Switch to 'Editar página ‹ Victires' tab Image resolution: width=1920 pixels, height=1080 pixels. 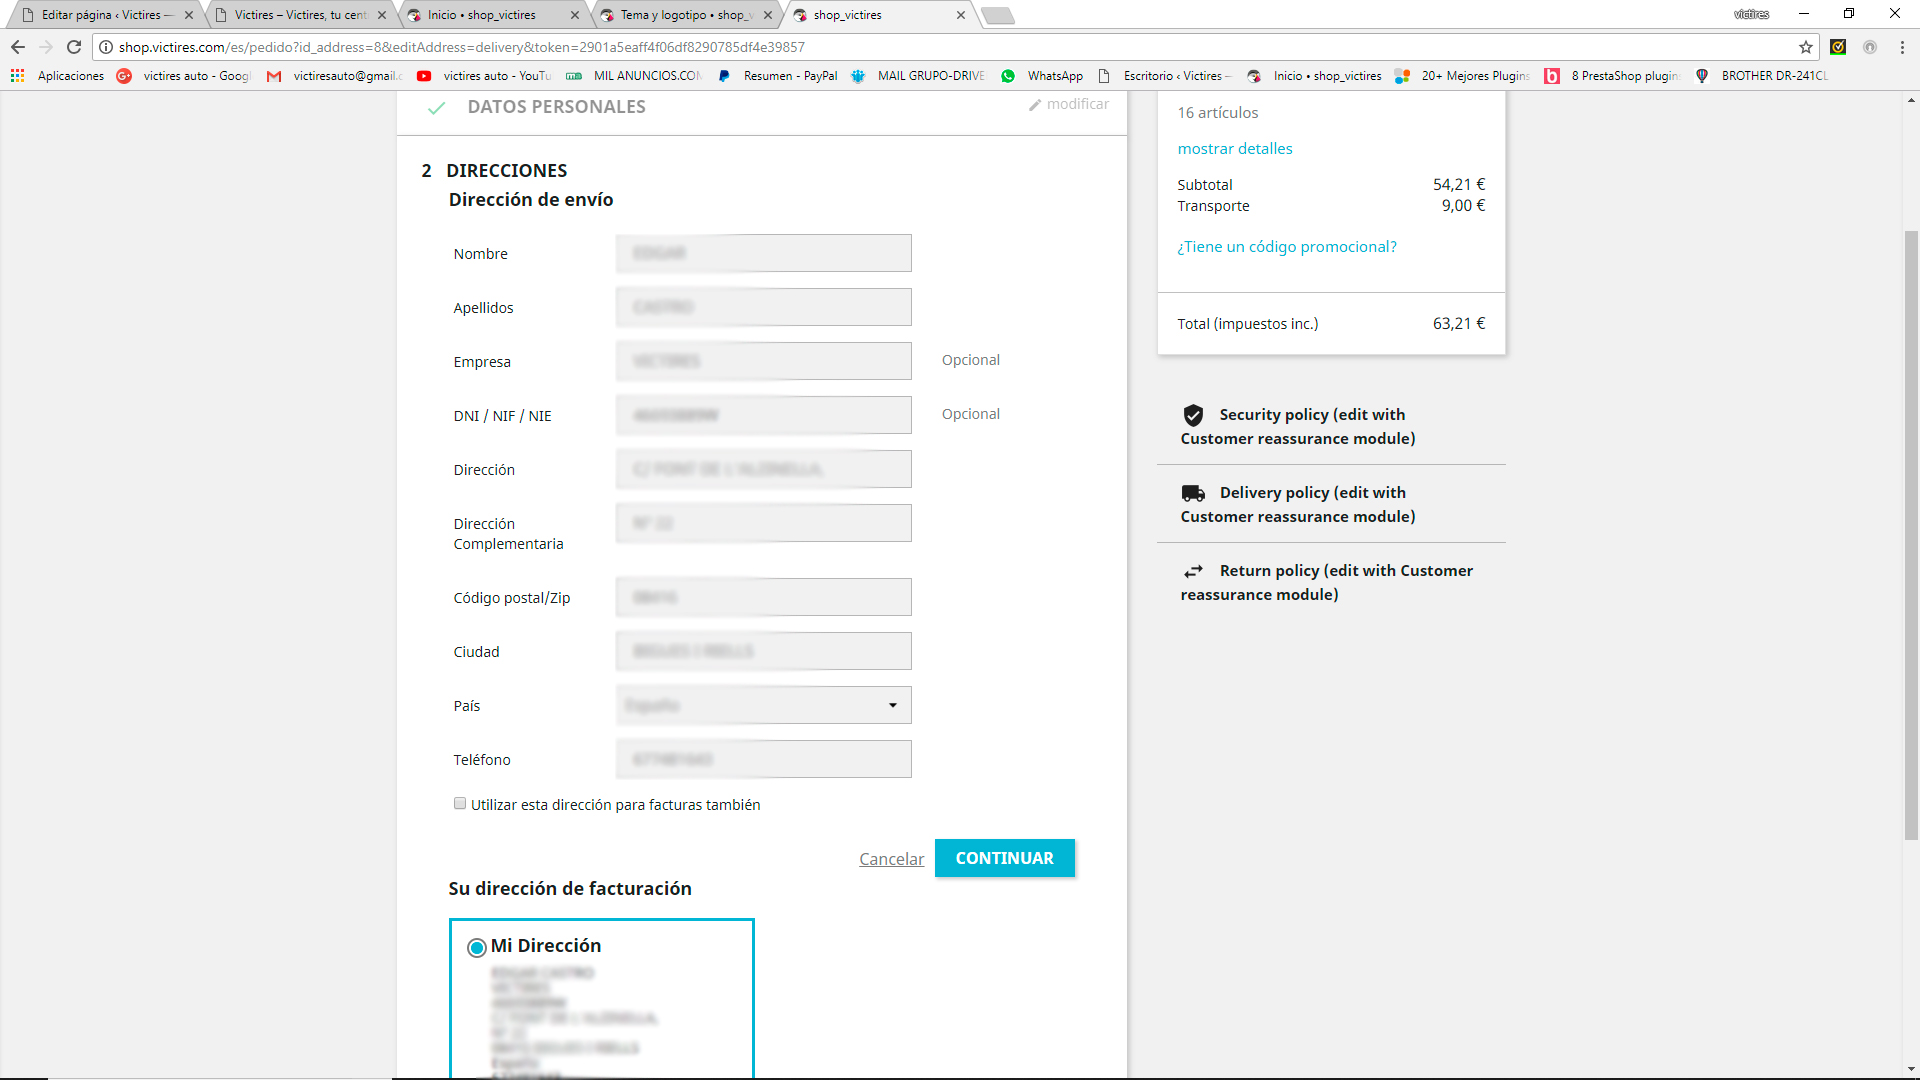coord(100,15)
